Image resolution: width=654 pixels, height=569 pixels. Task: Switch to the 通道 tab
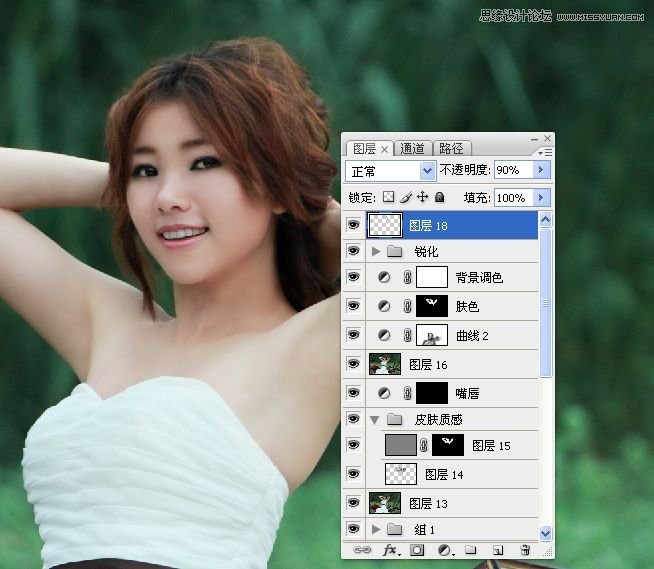(412, 149)
